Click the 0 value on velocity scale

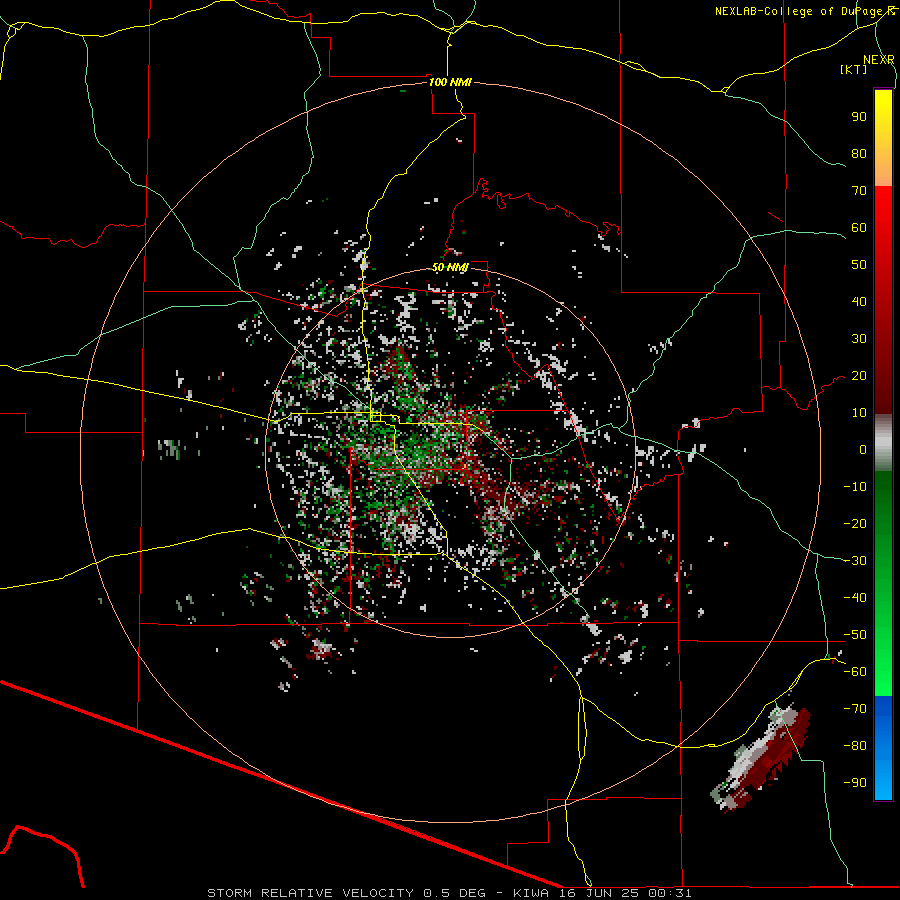[x=863, y=450]
